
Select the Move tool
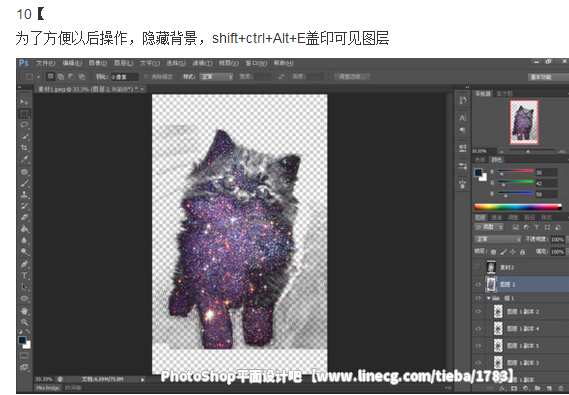(24, 102)
